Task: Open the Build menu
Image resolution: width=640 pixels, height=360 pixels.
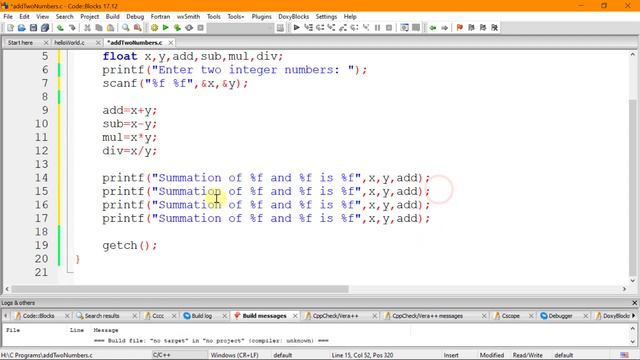Action: pyautogui.click(x=113, y=17)
